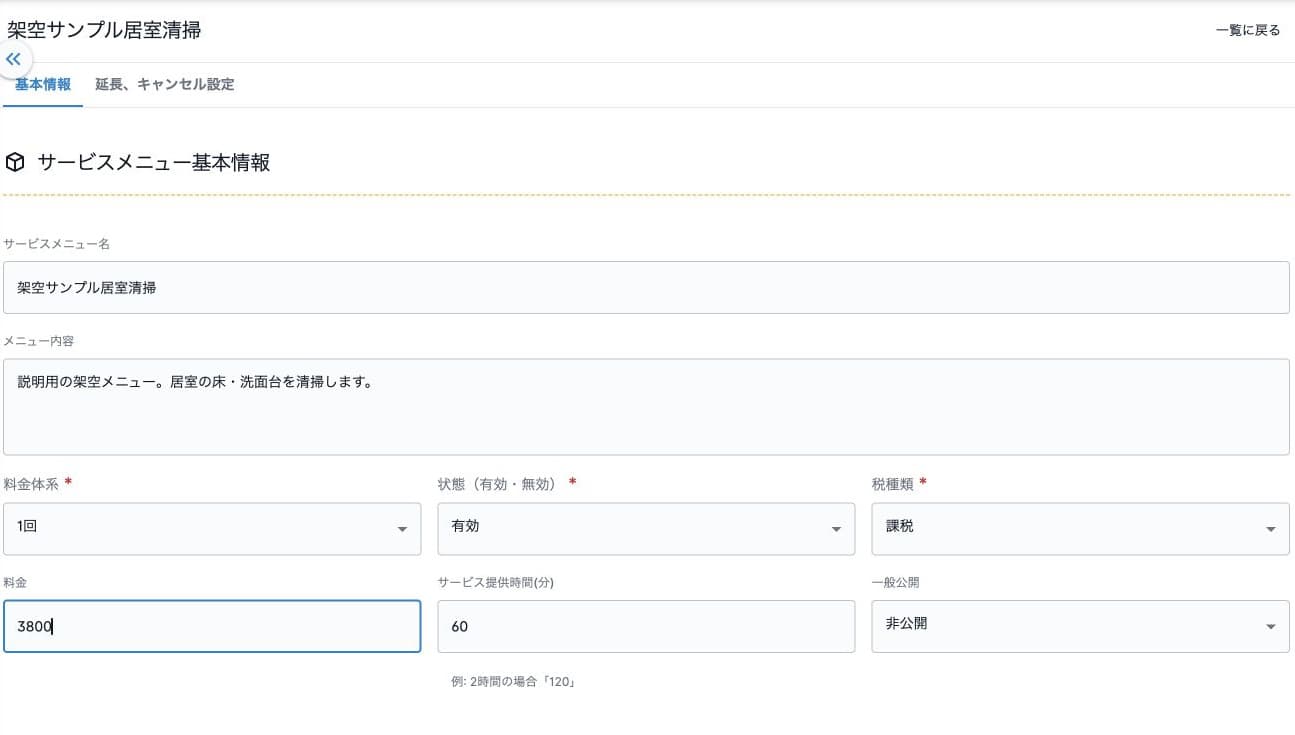1295x735 pixels.
Task: Click the メニュー内容 field label
Action: (x=39, y=341)
